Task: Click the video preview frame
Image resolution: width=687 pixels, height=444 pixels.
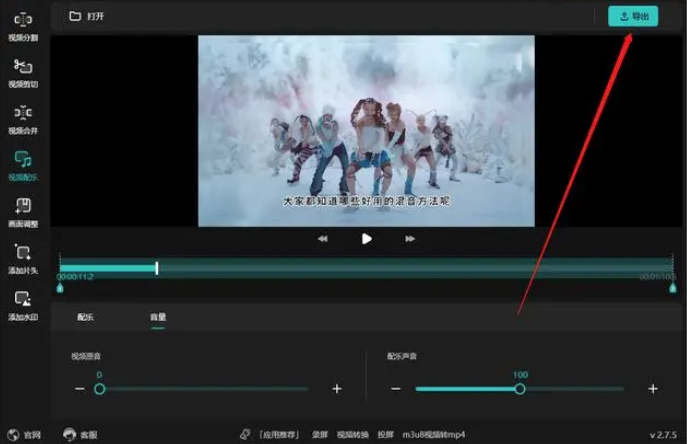Action: click(x=366, y=131)
